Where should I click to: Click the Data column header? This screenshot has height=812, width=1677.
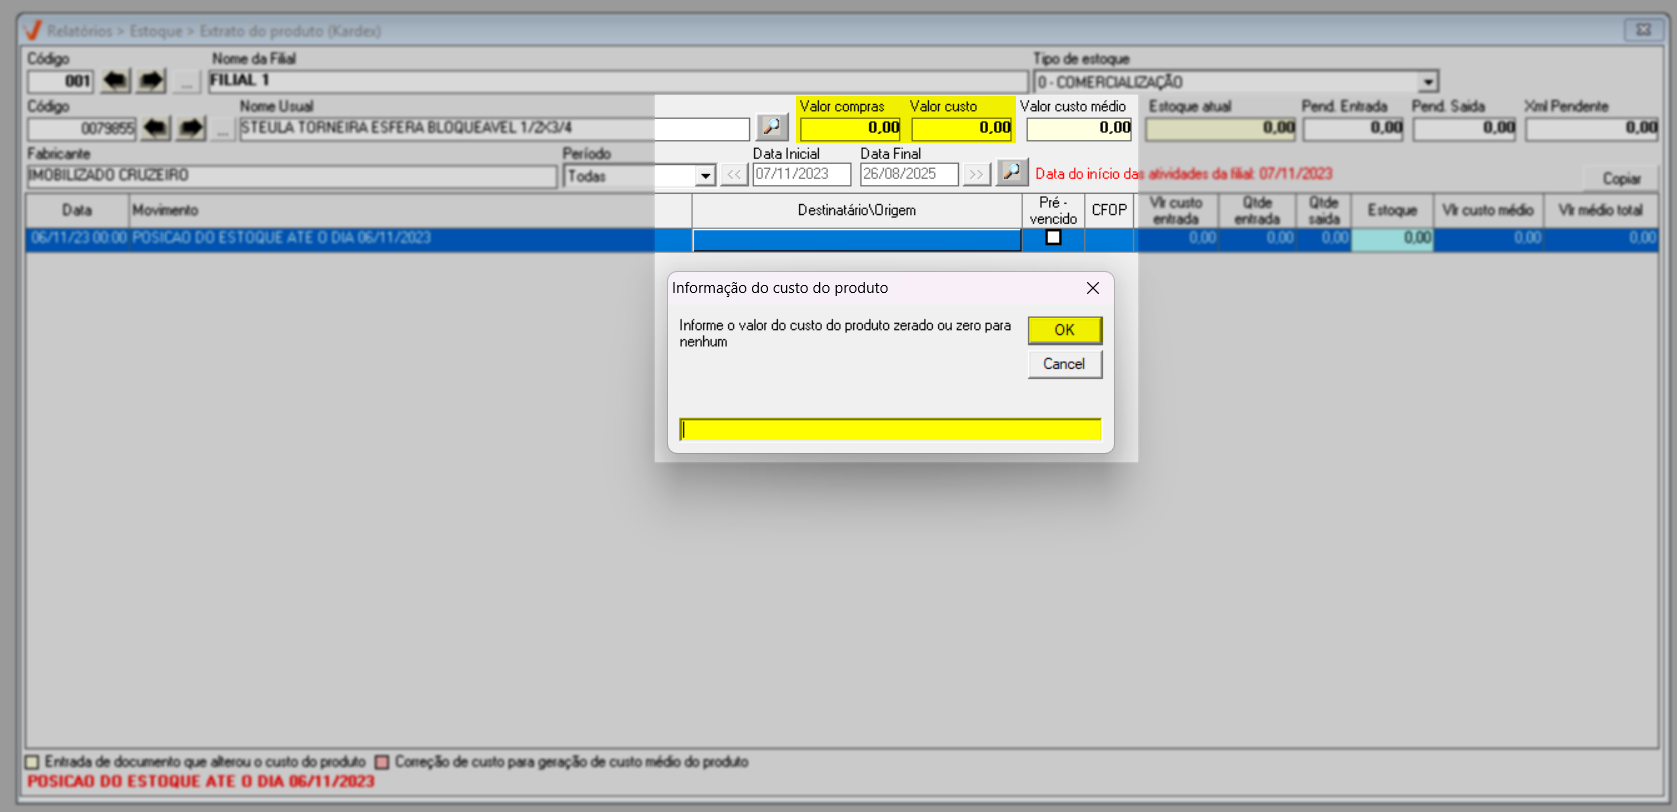click(77, 210)
